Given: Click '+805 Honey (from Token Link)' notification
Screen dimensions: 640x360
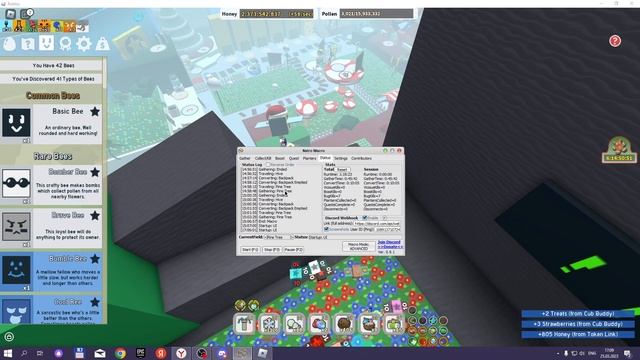Looking at the screenshot, I should [577, 334].
